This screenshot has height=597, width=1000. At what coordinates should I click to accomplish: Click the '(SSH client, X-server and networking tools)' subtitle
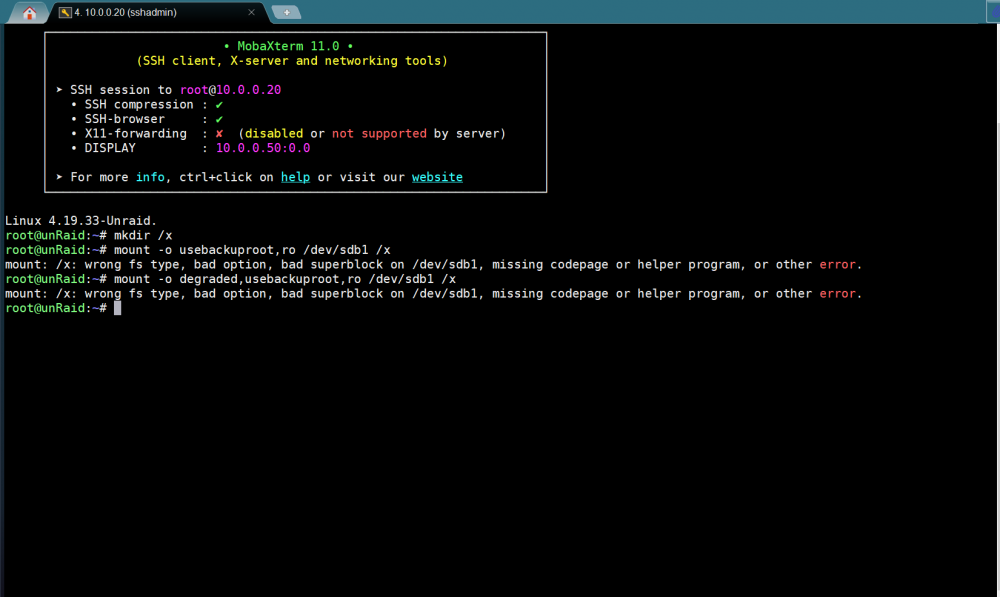292,61
